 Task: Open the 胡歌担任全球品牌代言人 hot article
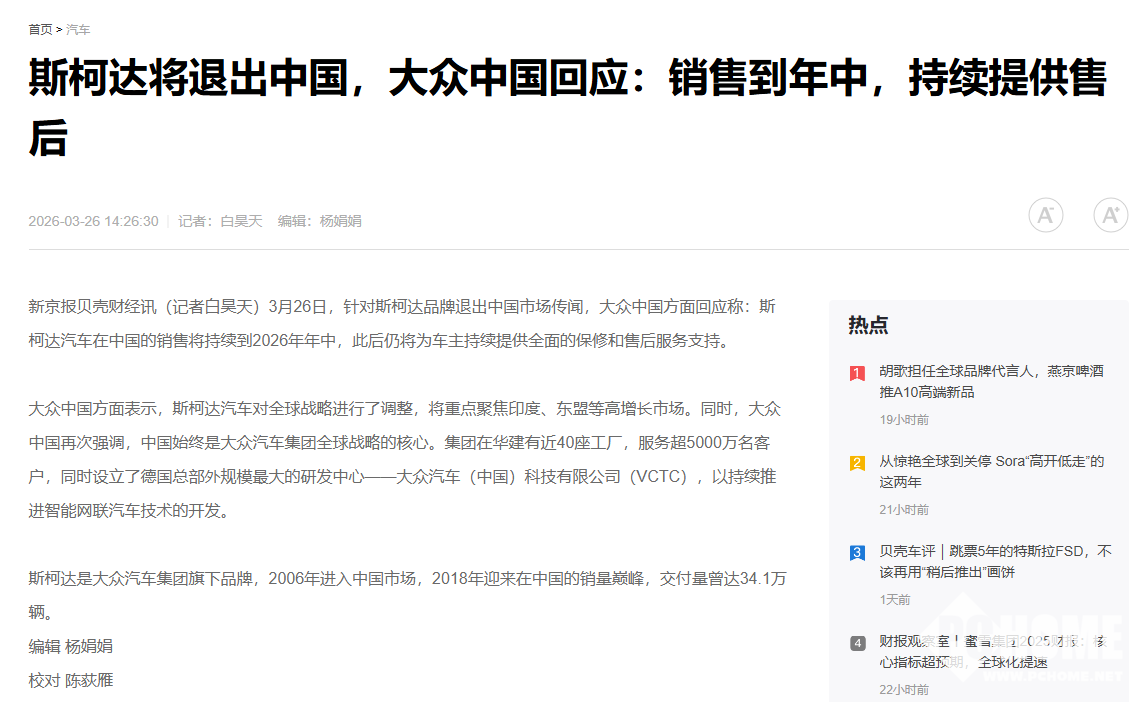(990, 381)
